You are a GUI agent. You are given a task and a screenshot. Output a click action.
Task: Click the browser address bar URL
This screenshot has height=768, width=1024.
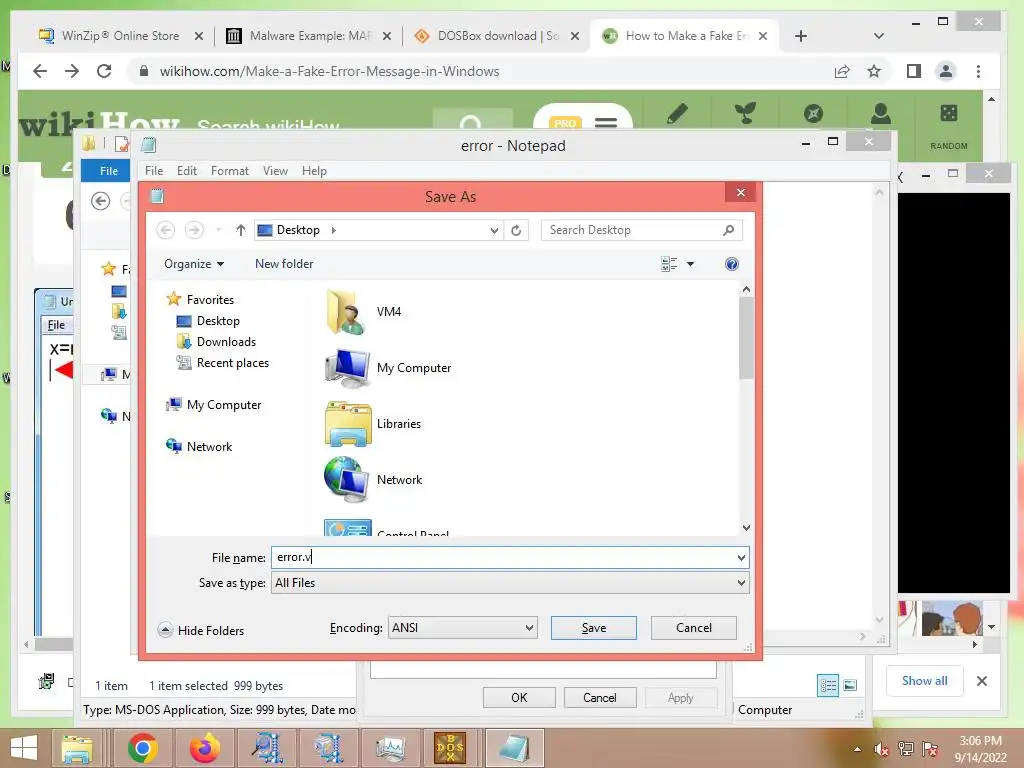click(329, 71)
